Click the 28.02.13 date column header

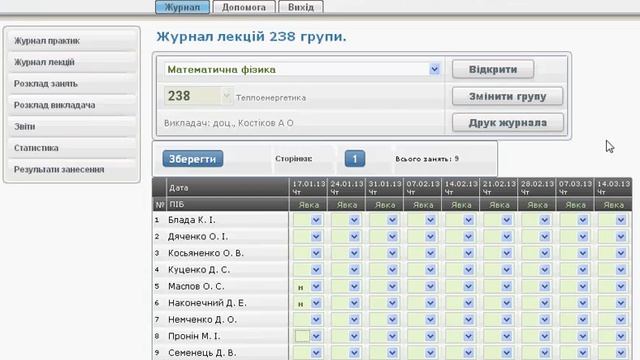tap(537, 187)
